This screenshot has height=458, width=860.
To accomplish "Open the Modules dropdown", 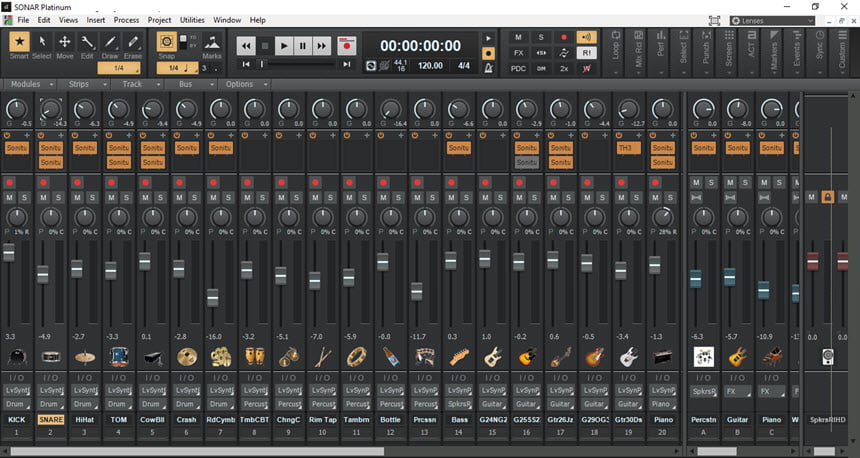I will [x=32, y=84].
